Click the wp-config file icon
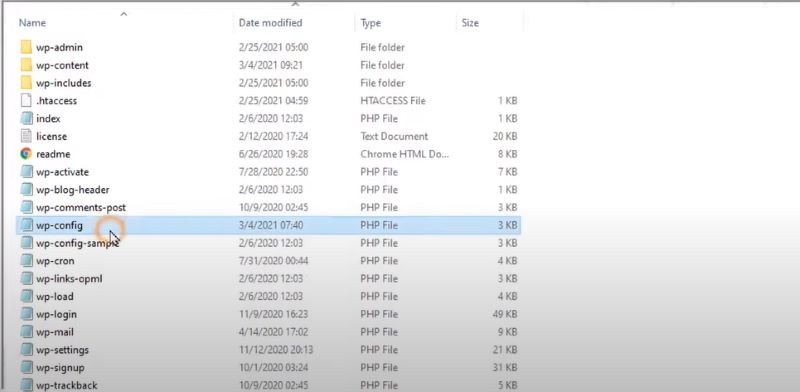800x392 pixels. tap(26, 225)
